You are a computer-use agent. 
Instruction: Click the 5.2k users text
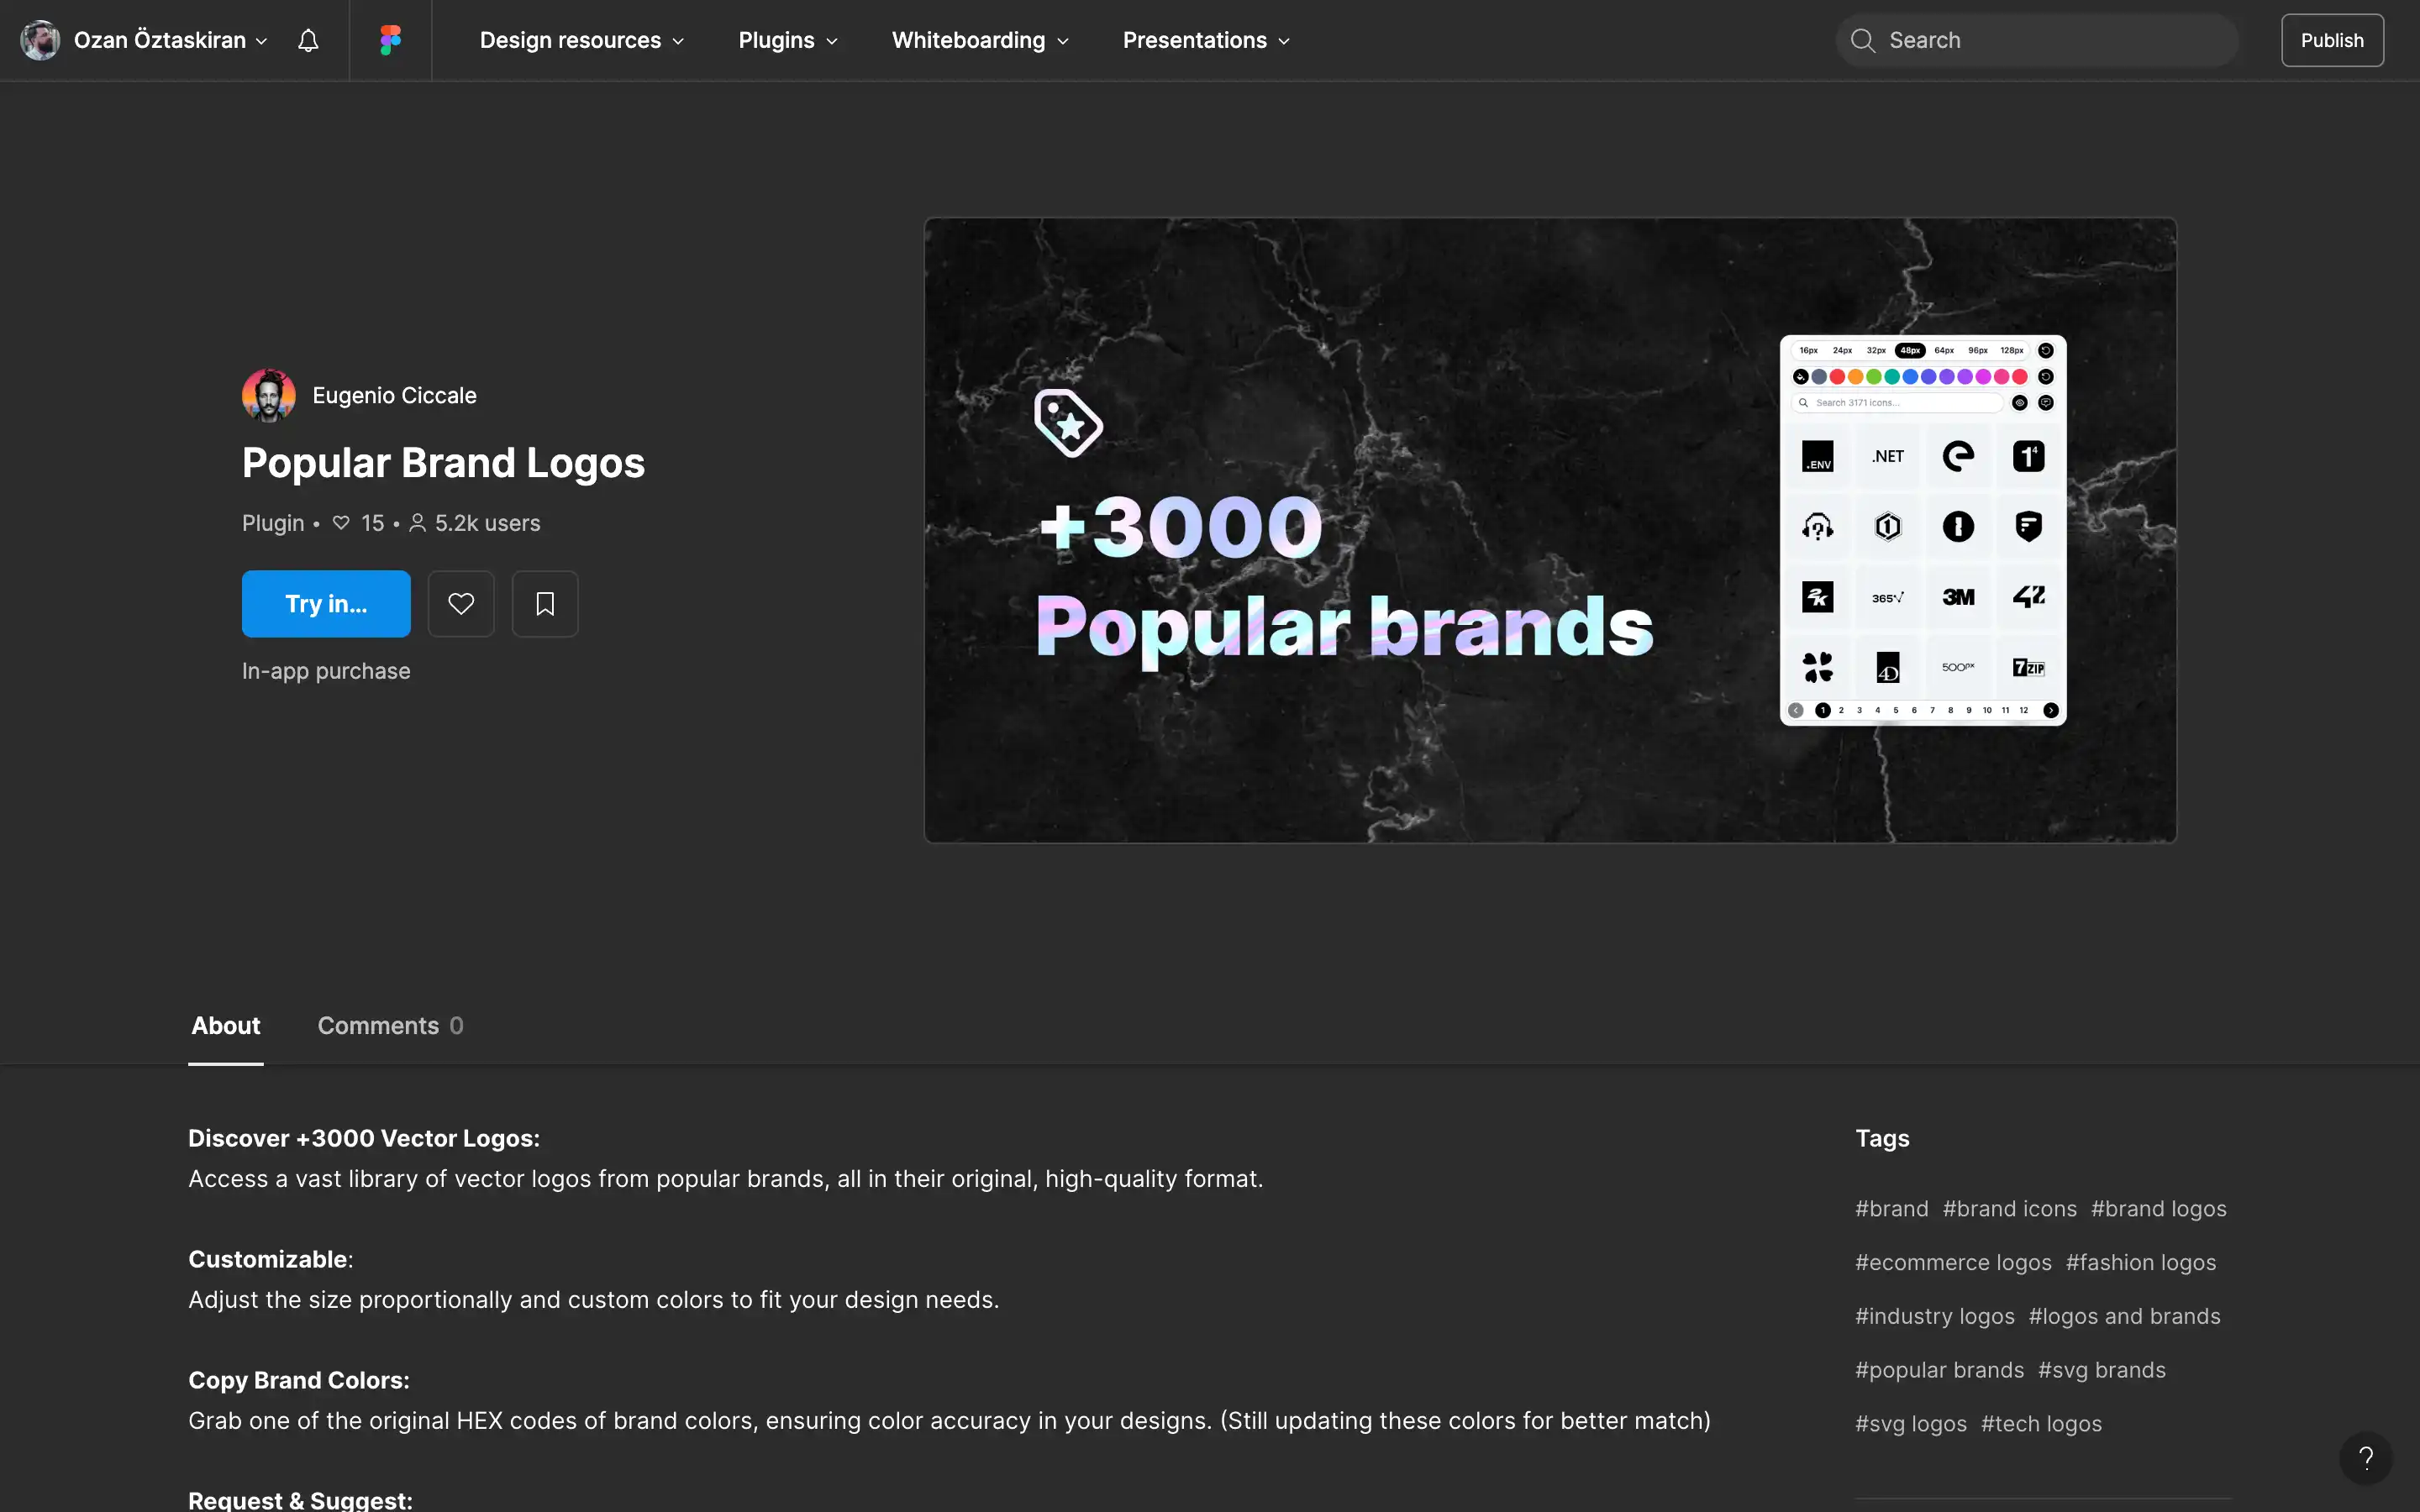(x=487, y=523)
